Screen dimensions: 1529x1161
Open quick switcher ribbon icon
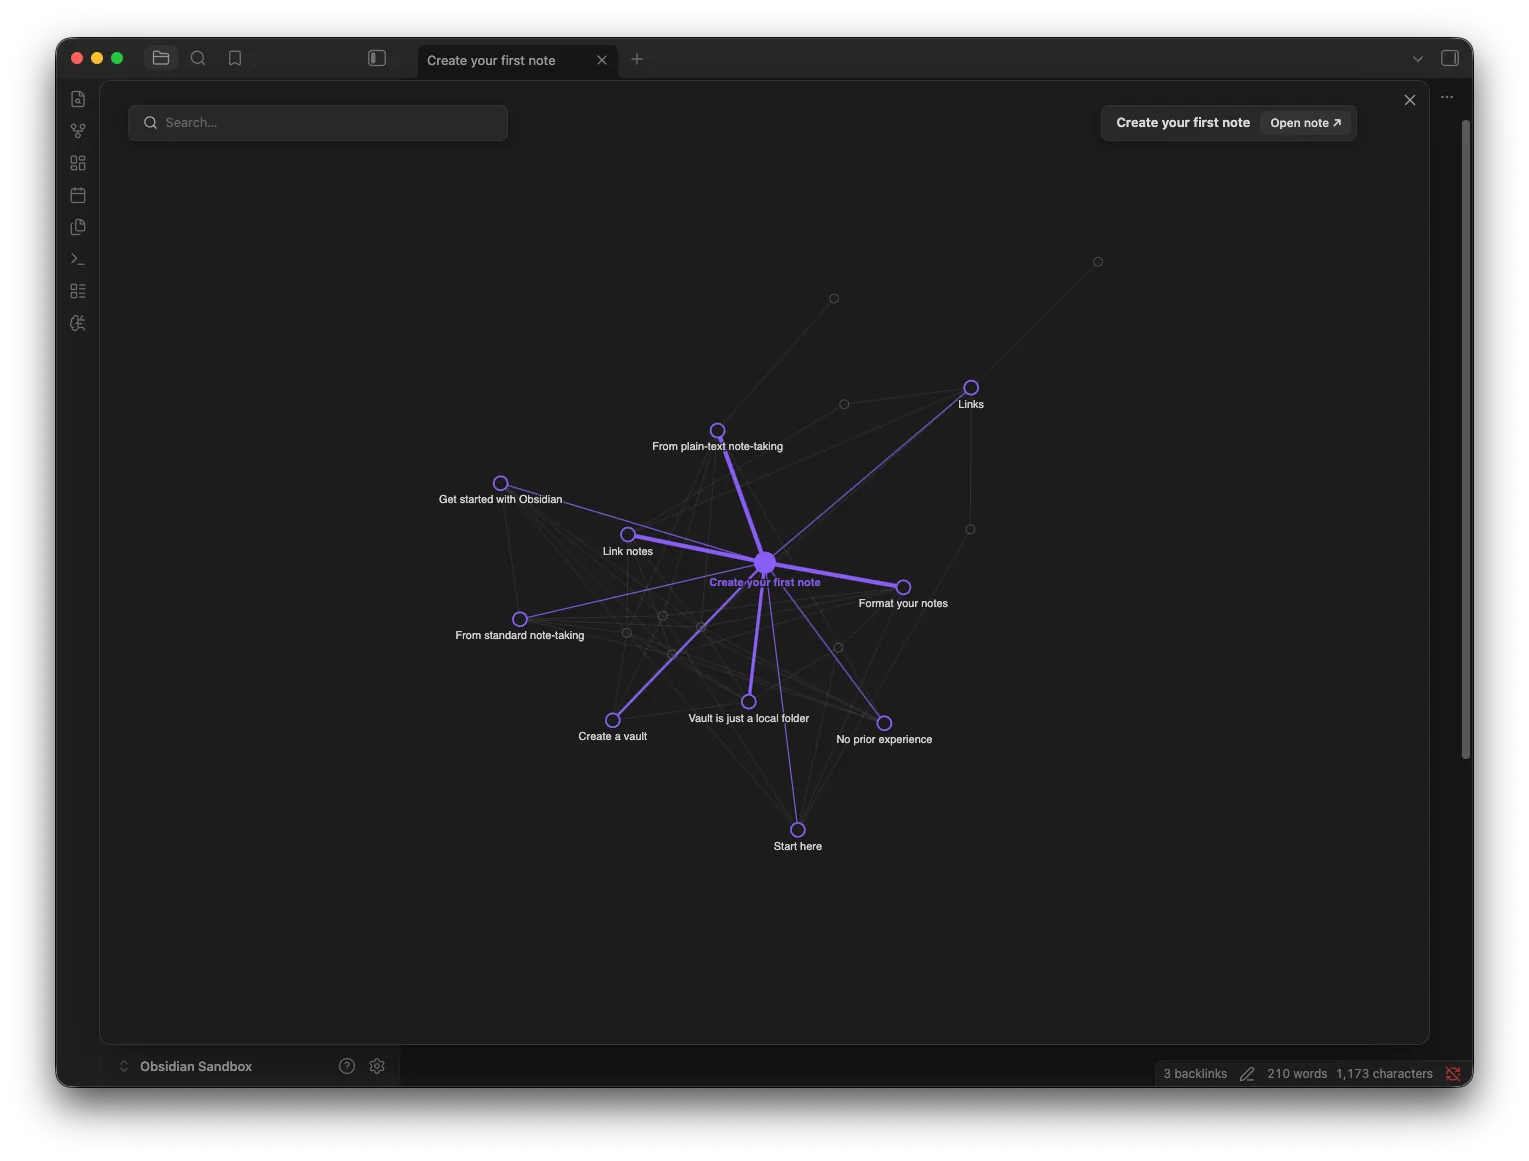78,99
